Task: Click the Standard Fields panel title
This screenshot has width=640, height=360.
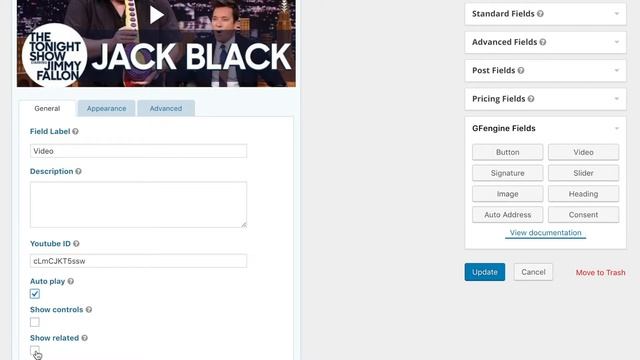Action: (503, 14)
